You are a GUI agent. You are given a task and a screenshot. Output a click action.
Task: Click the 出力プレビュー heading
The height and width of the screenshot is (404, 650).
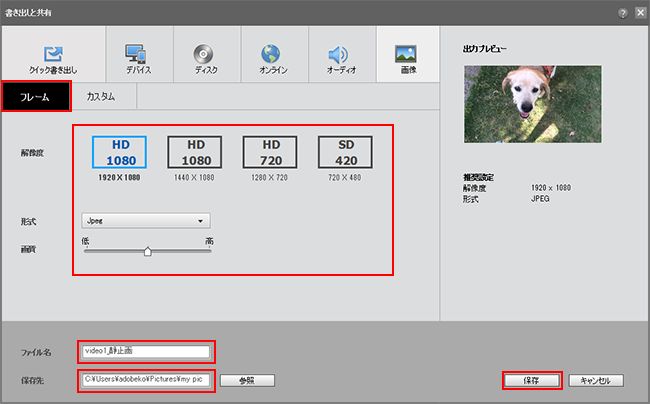(485, 49)
